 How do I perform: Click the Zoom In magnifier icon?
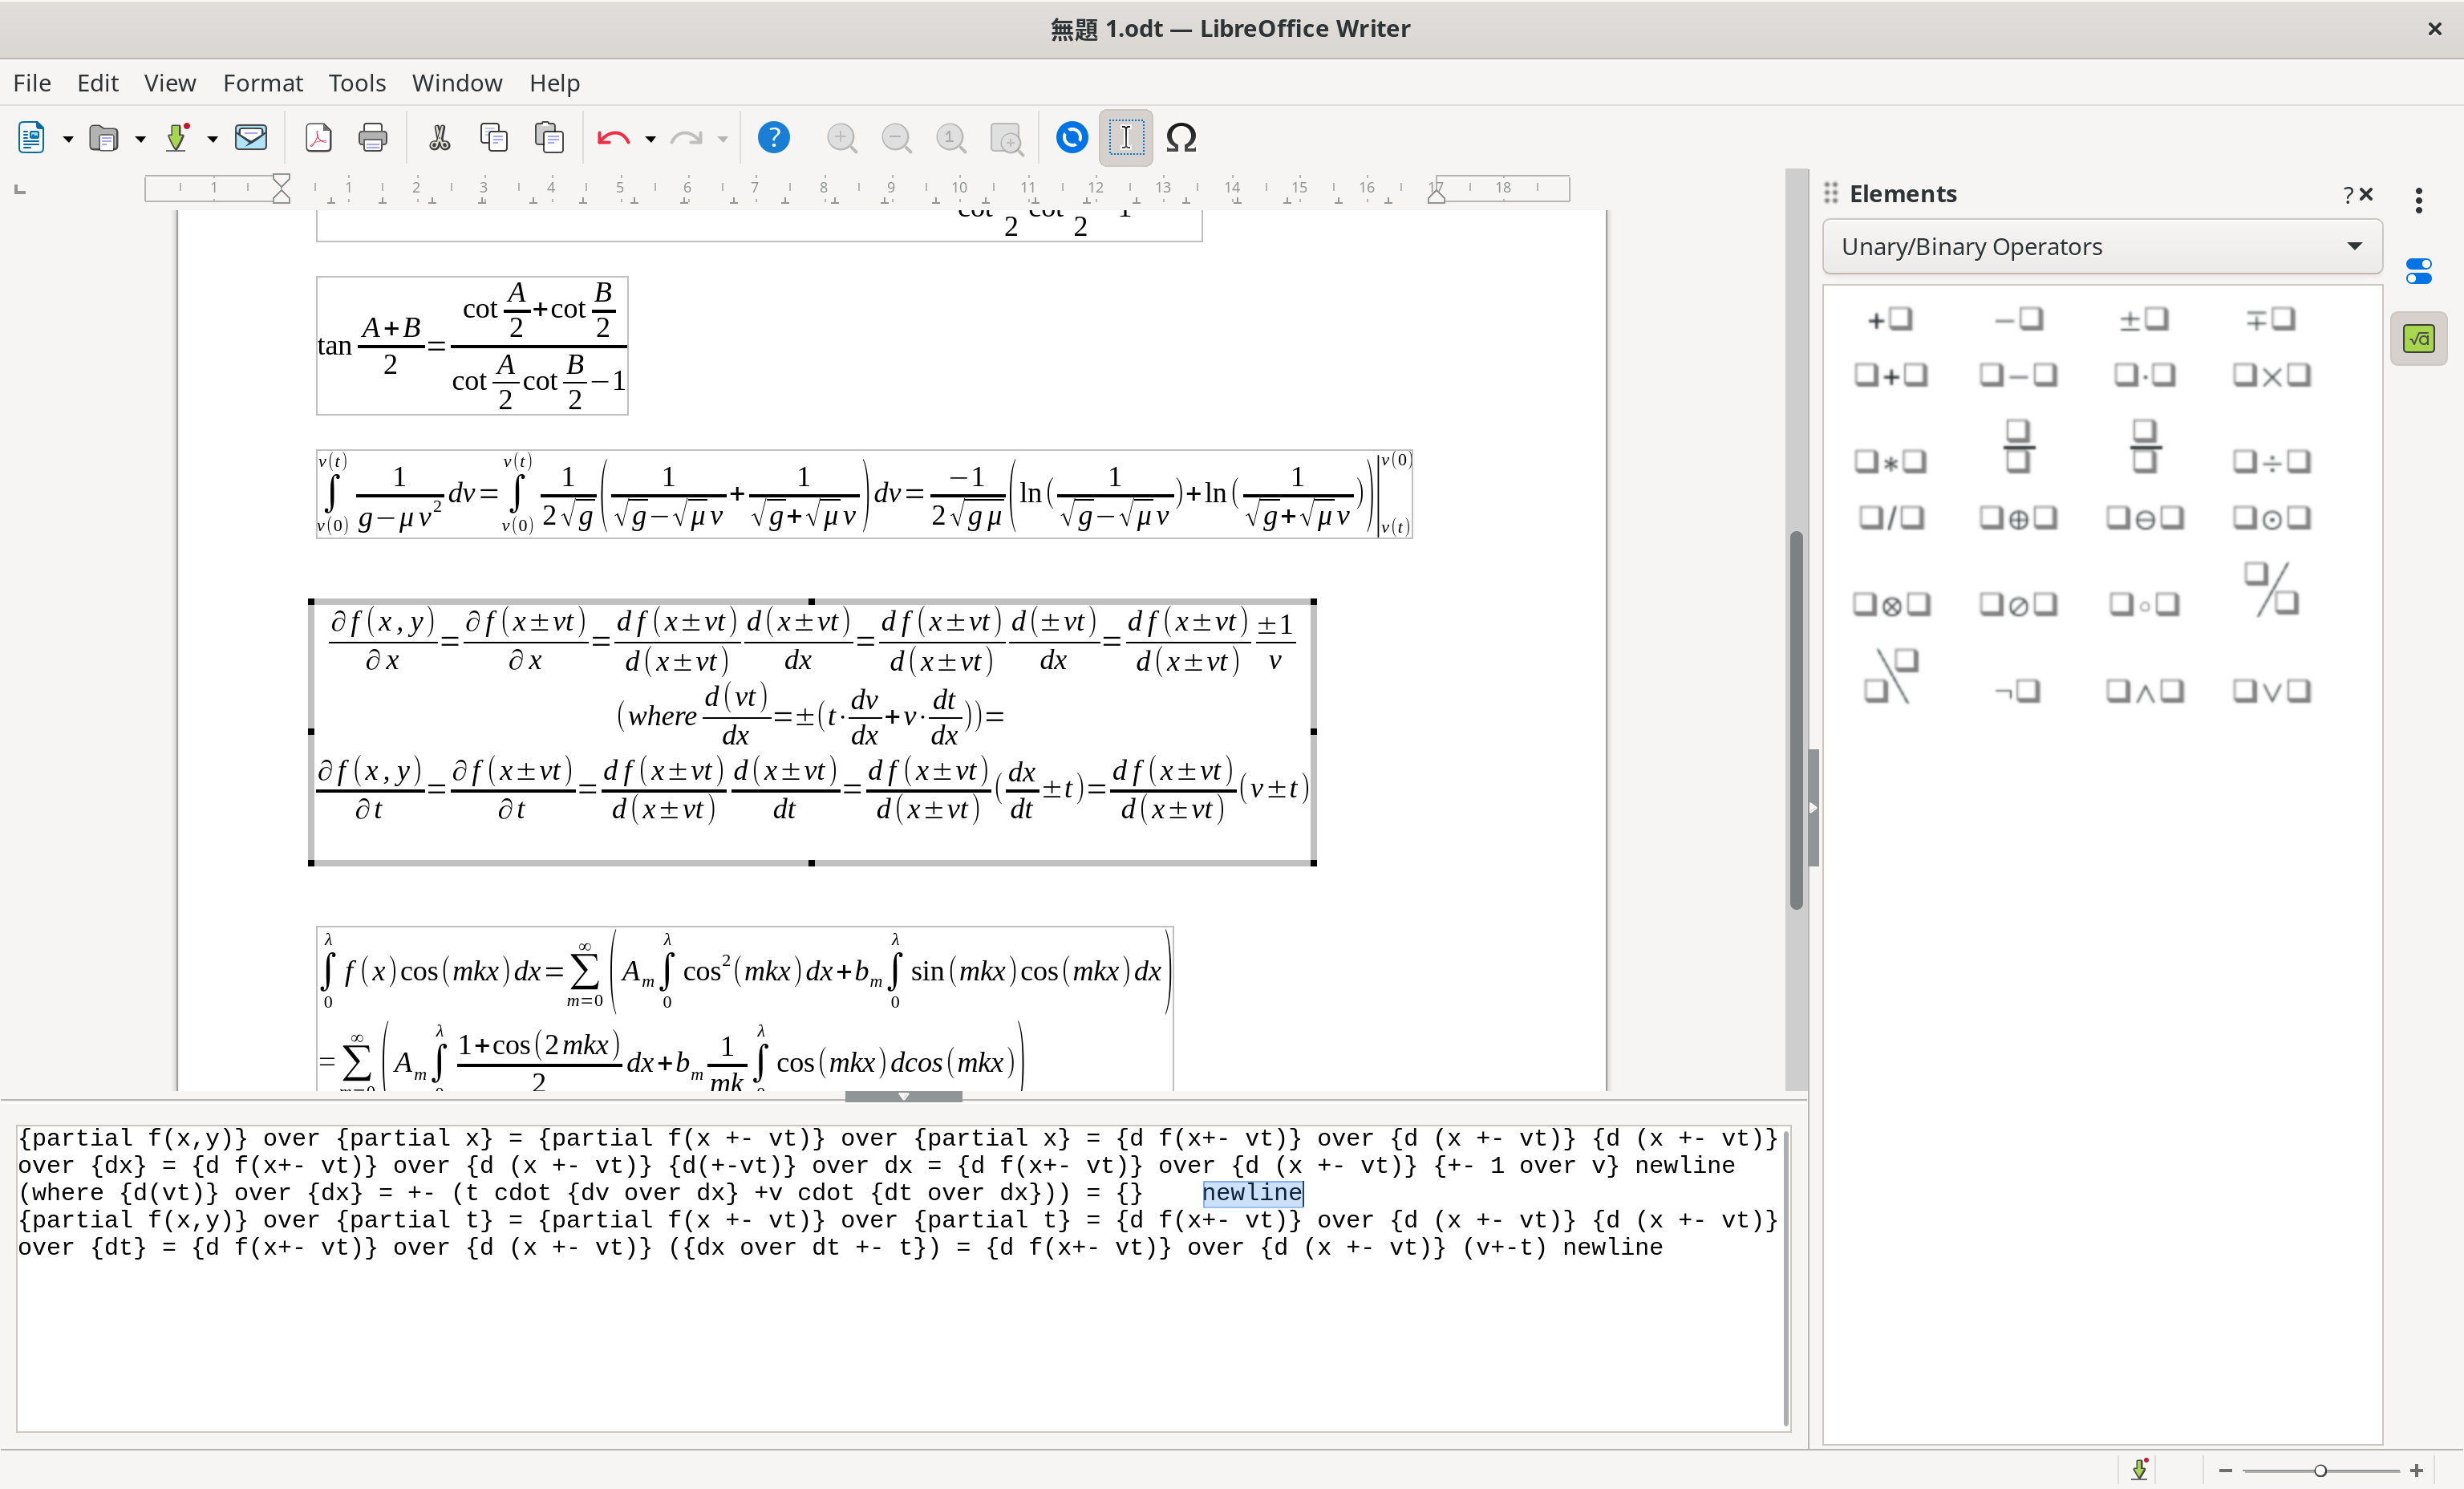pos(842,138)
